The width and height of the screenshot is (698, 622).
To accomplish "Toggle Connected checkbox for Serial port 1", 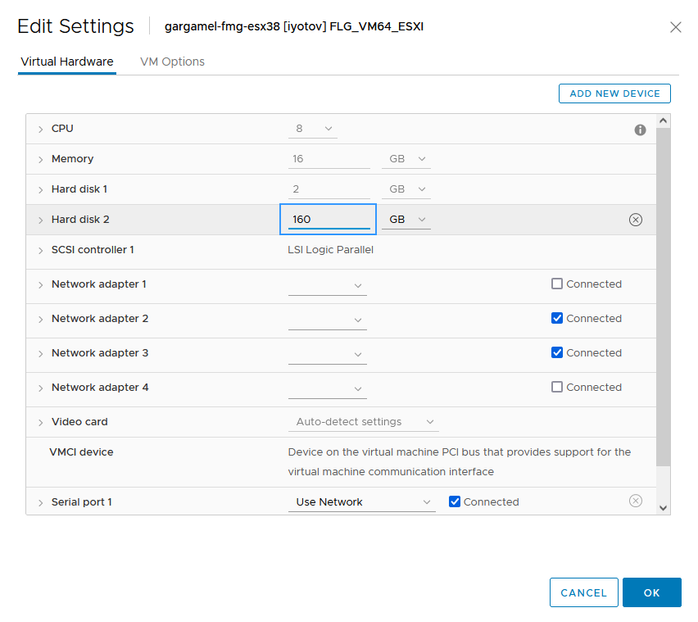I will pyautogui.click(x=455, y=502).
